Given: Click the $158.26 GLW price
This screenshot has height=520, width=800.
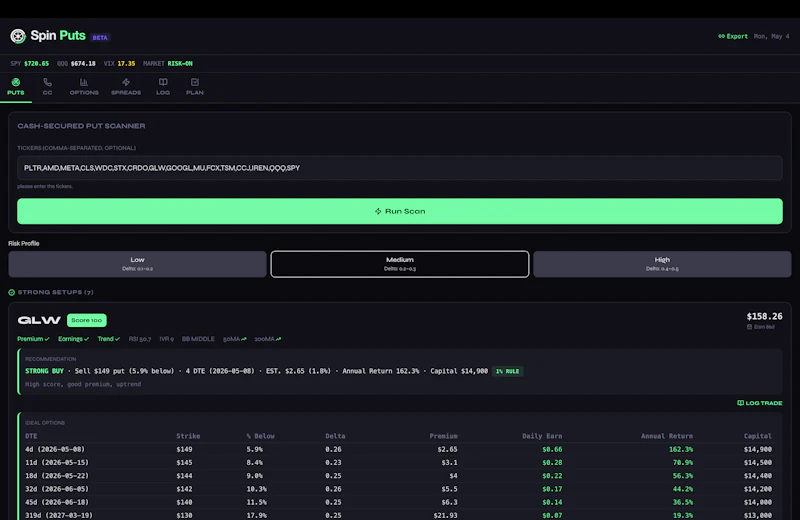Looking at the screenshot, I should click(764, 316).
